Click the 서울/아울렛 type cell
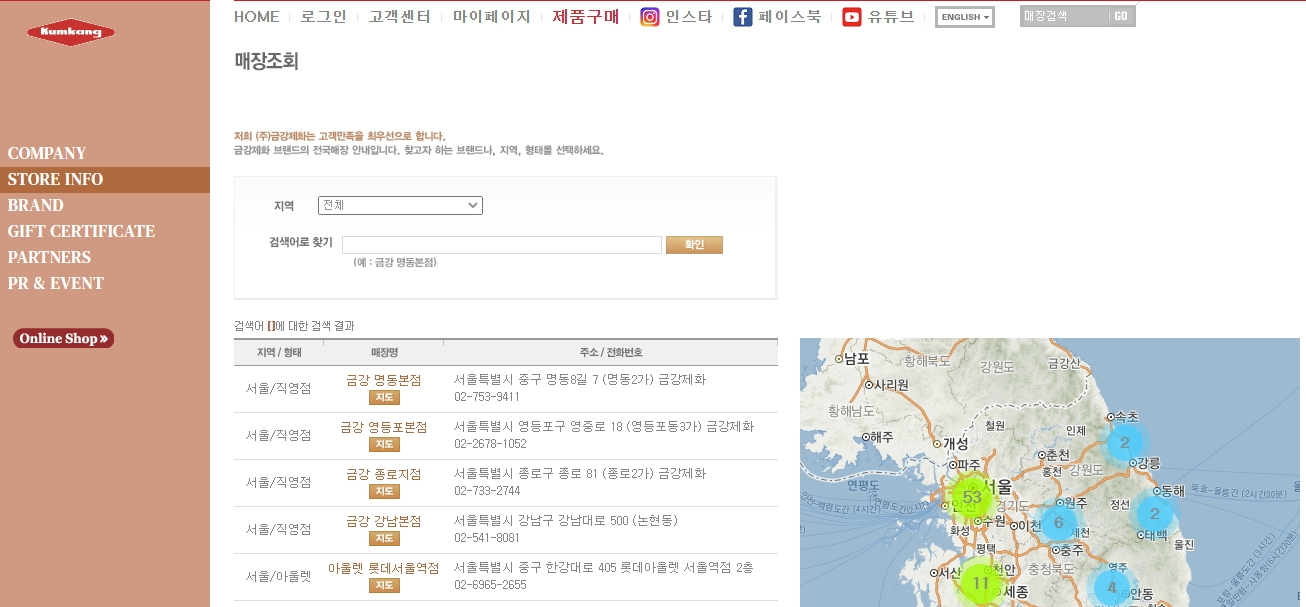Screen dimensions: 1306x607 click(279, 576)
